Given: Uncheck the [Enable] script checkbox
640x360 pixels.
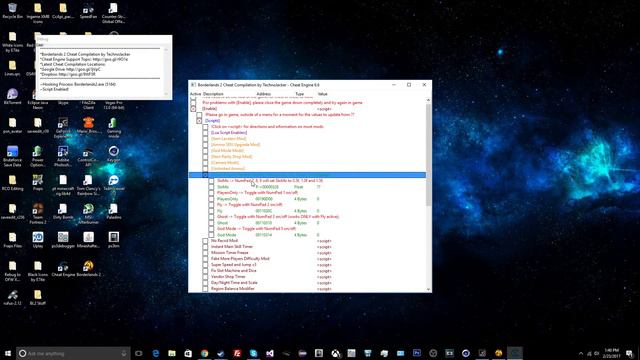Looking at the screenshot, I should [193, 109].
